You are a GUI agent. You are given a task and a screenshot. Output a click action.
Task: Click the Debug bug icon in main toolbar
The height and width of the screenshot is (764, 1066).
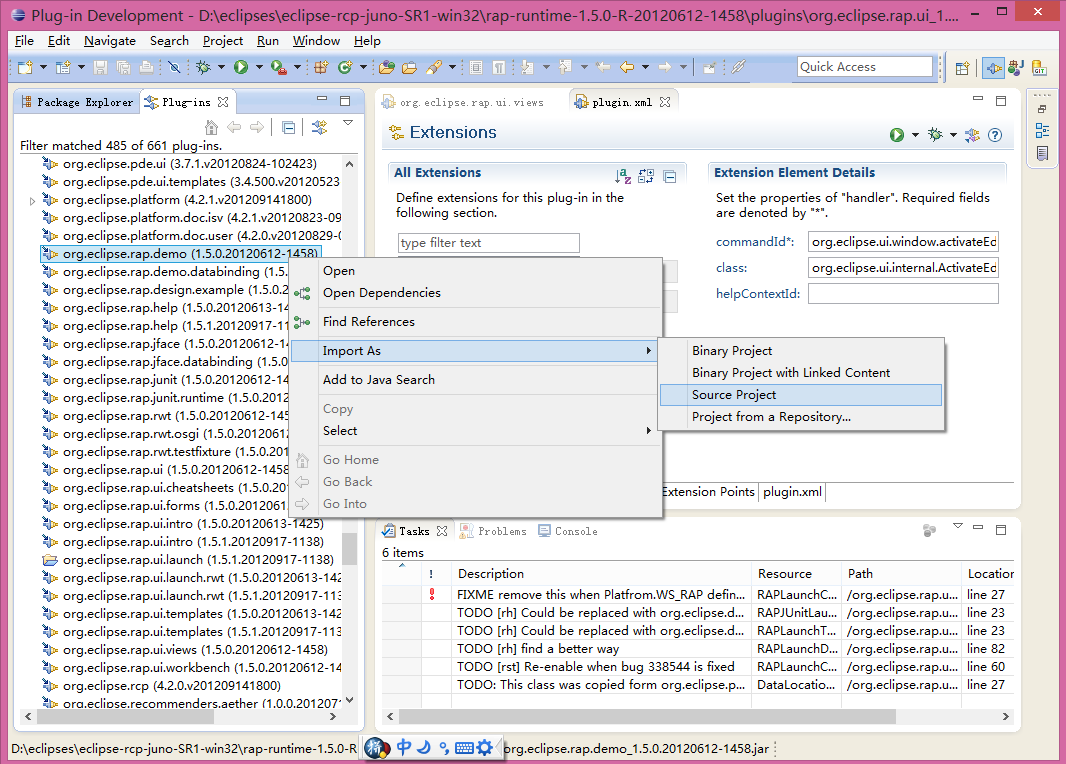203,67
